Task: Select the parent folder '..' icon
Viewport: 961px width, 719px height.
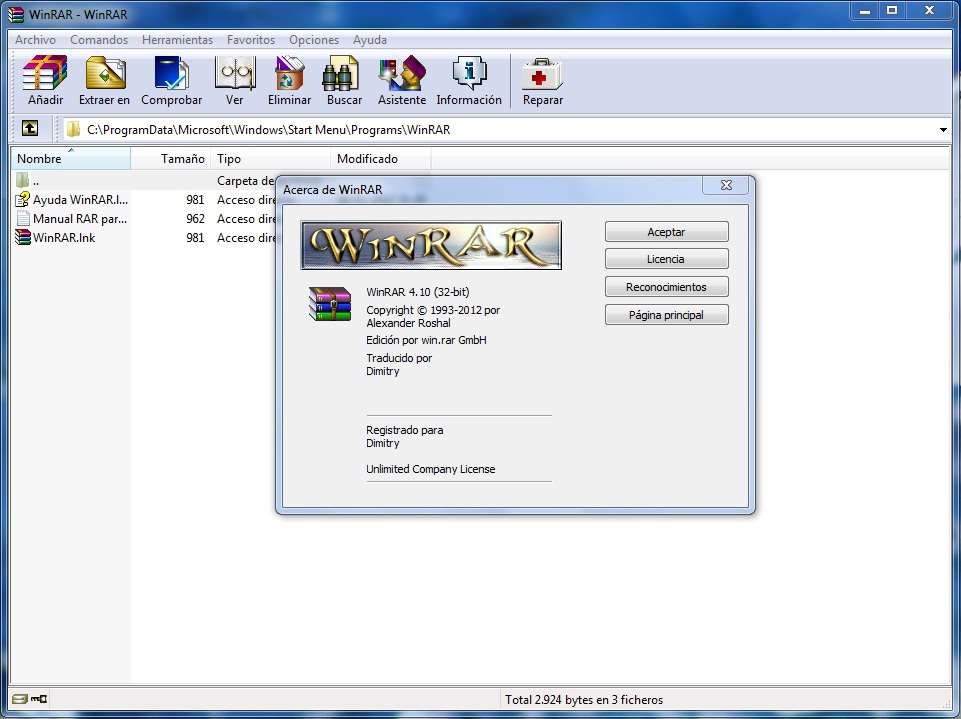Action: click(23, 180)
